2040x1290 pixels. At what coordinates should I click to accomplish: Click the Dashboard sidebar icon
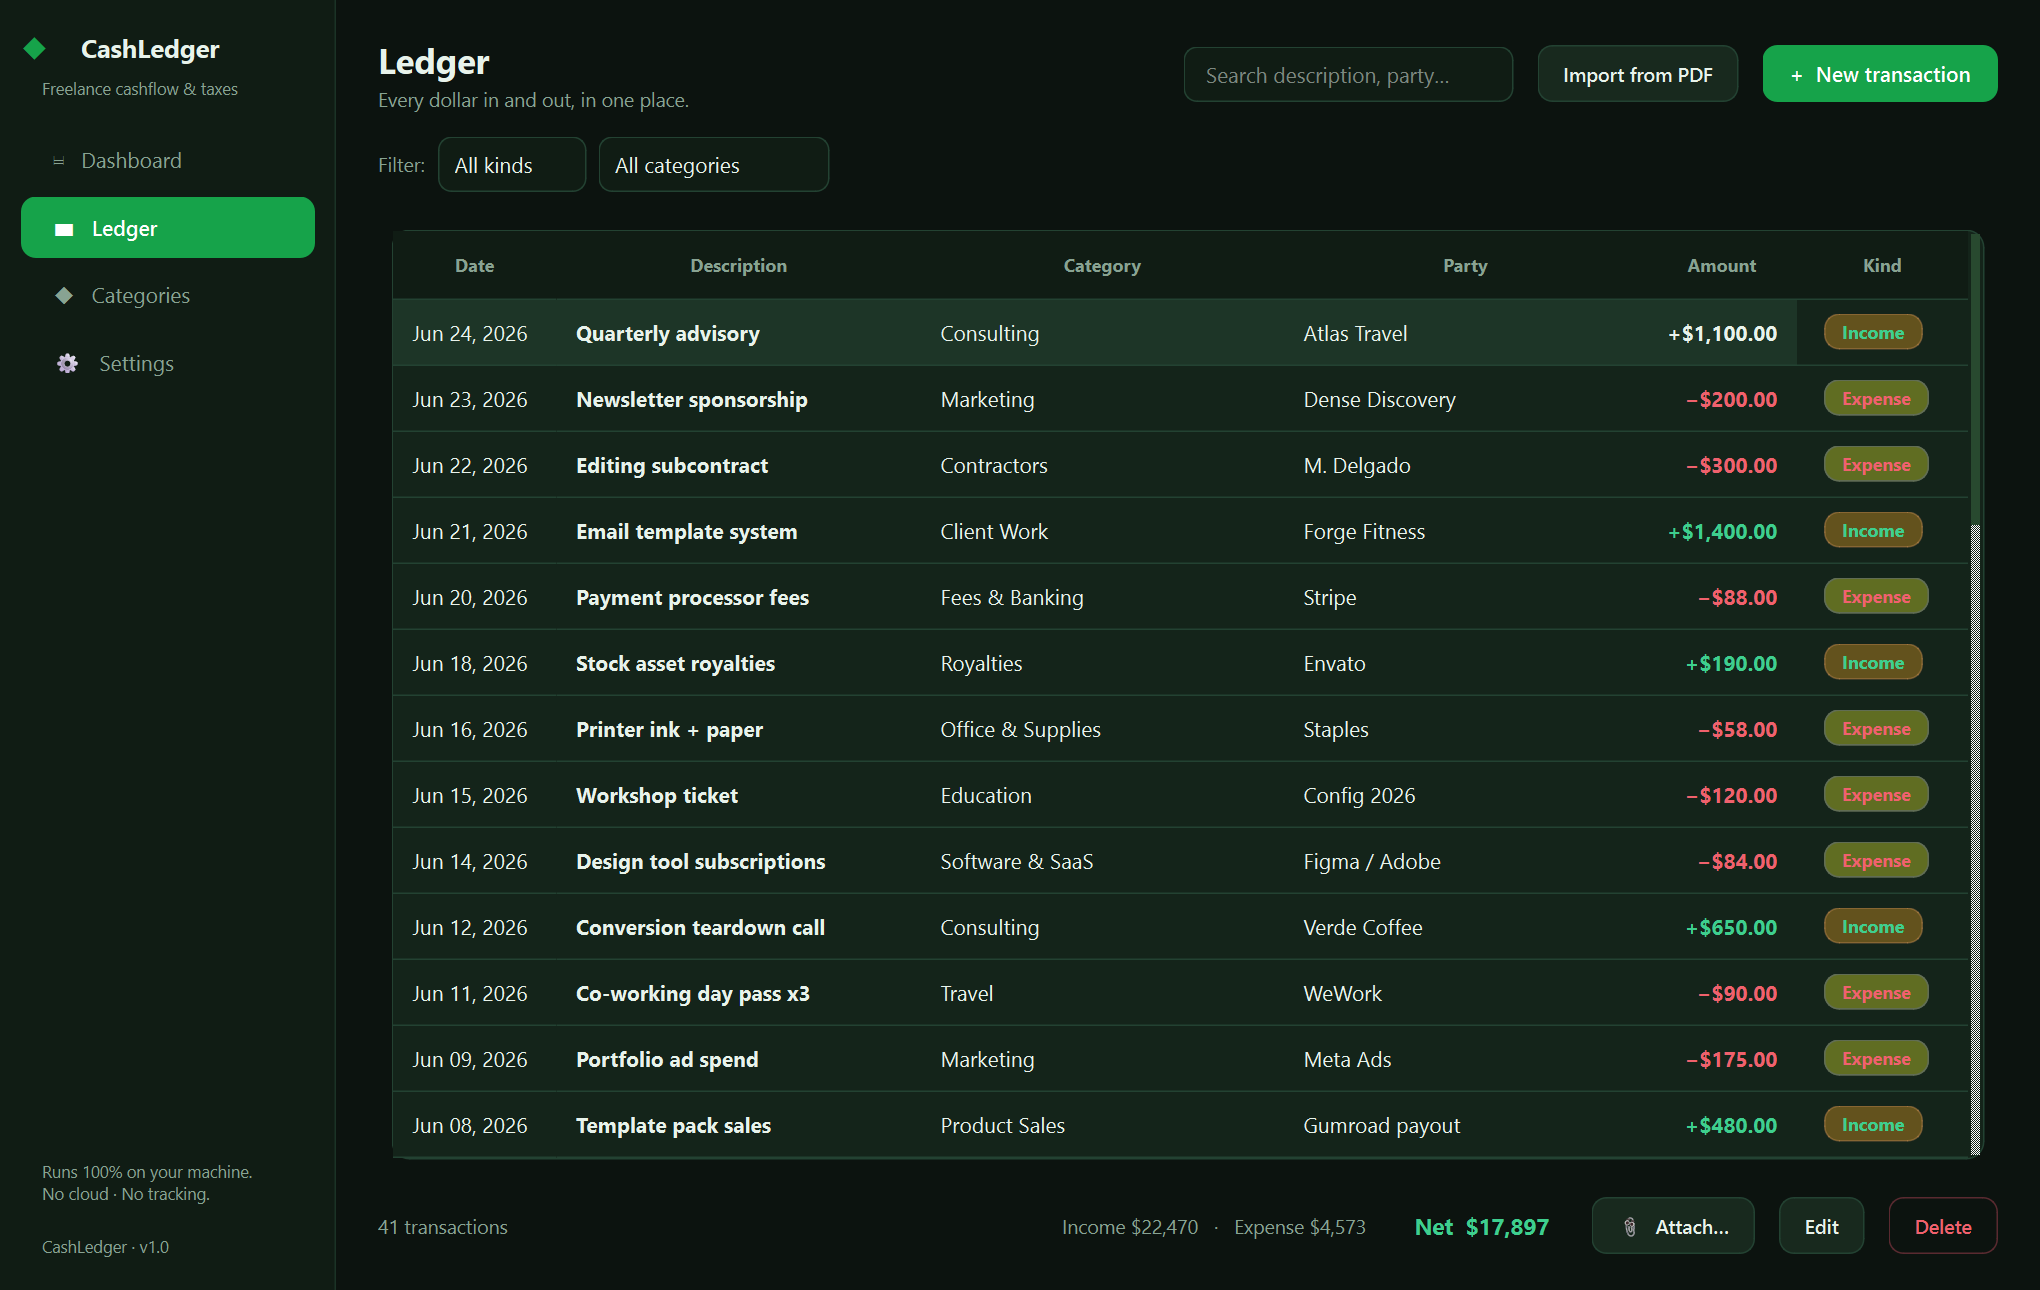pyautogui.click(x=59, y=161)
